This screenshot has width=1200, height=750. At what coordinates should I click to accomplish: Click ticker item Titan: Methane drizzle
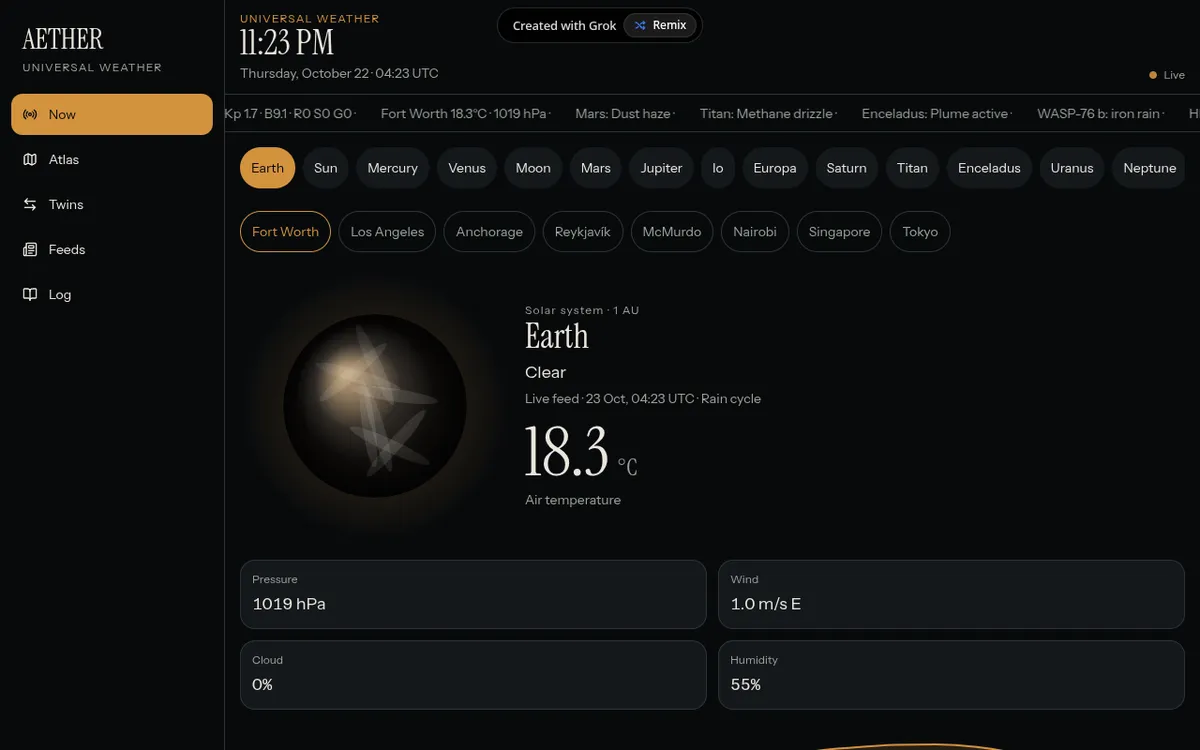[x=766, y=114]
